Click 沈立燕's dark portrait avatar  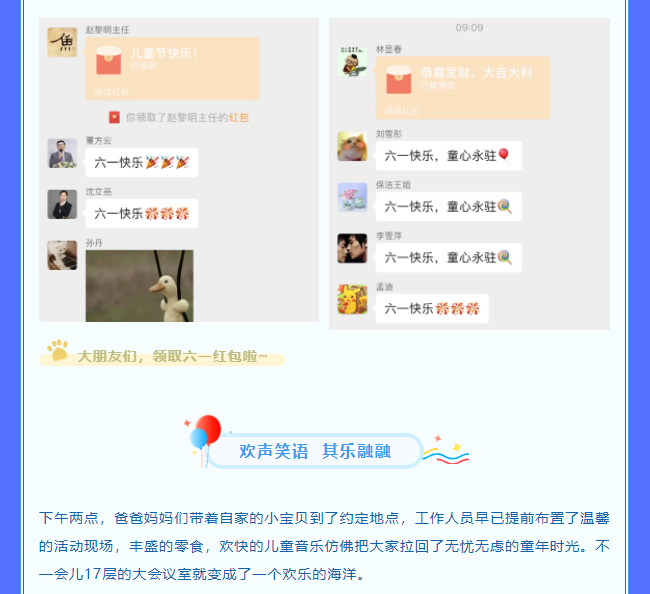tap(62, 204)
